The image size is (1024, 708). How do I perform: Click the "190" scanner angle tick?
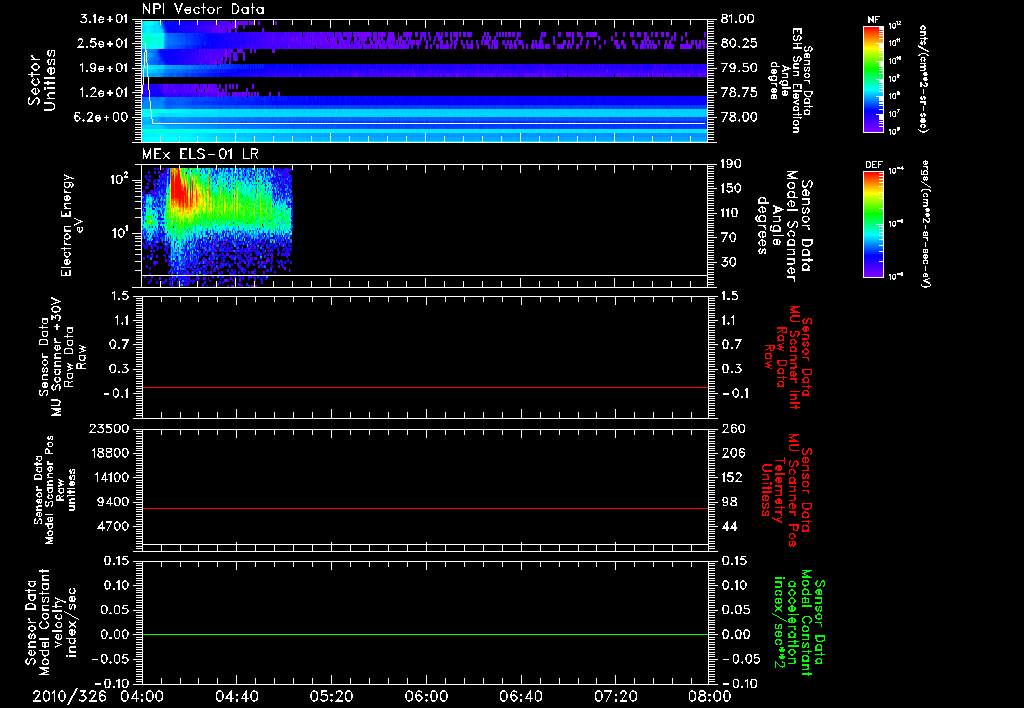coord(731,164)
